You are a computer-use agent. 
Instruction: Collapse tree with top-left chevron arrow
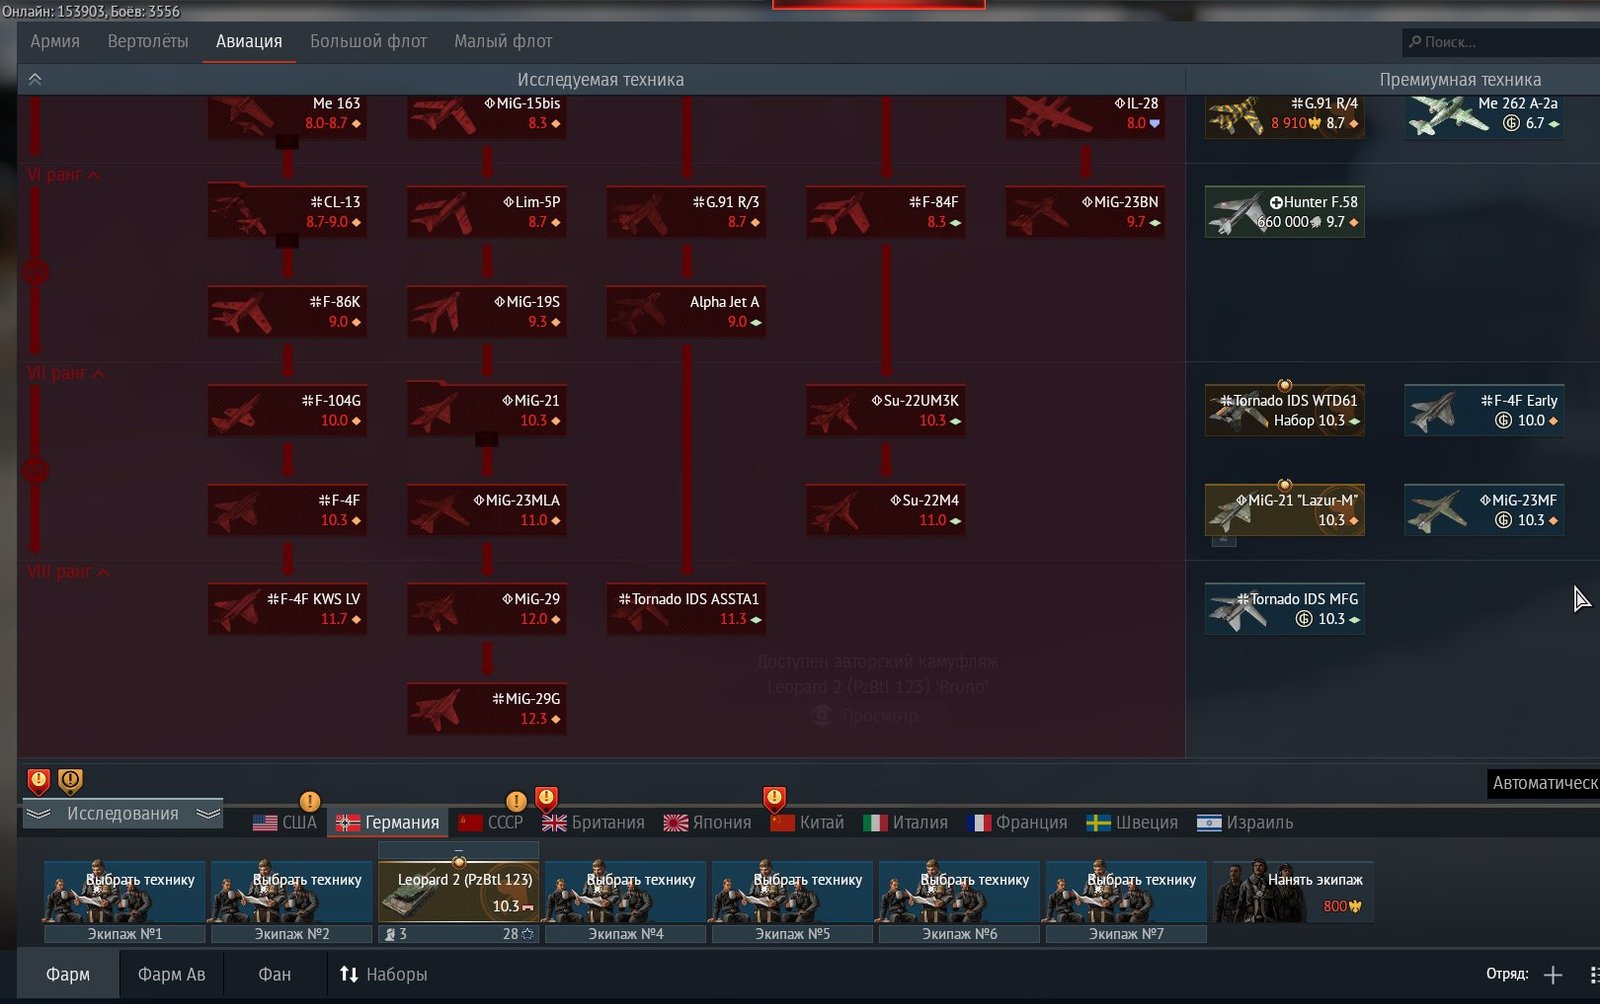(35, 79)
